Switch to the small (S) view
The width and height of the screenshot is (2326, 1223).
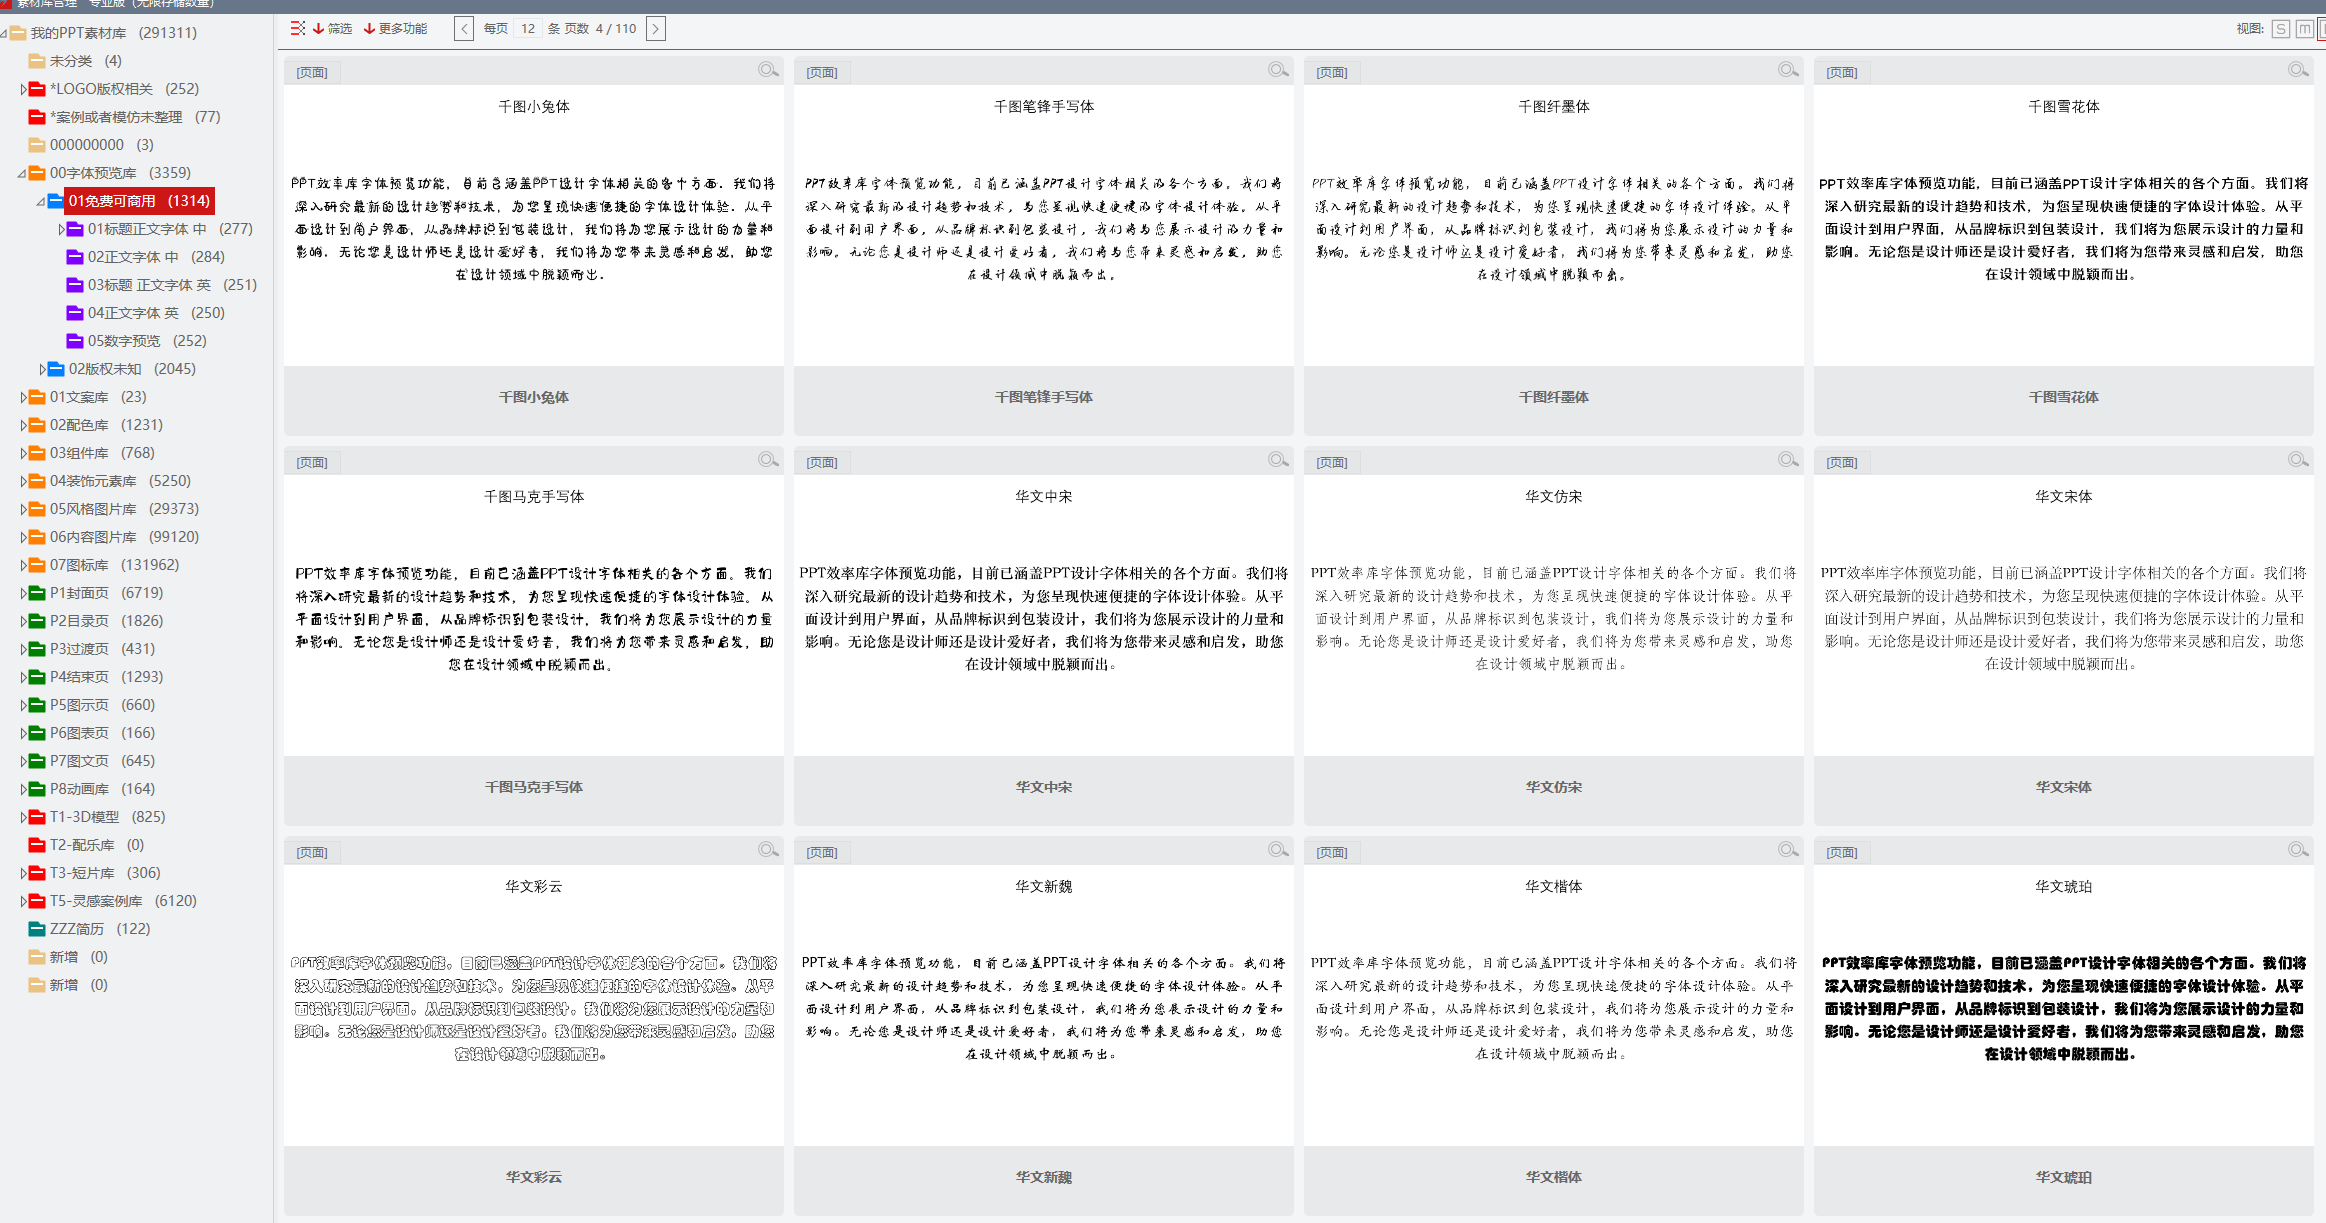coord(2281,29)
